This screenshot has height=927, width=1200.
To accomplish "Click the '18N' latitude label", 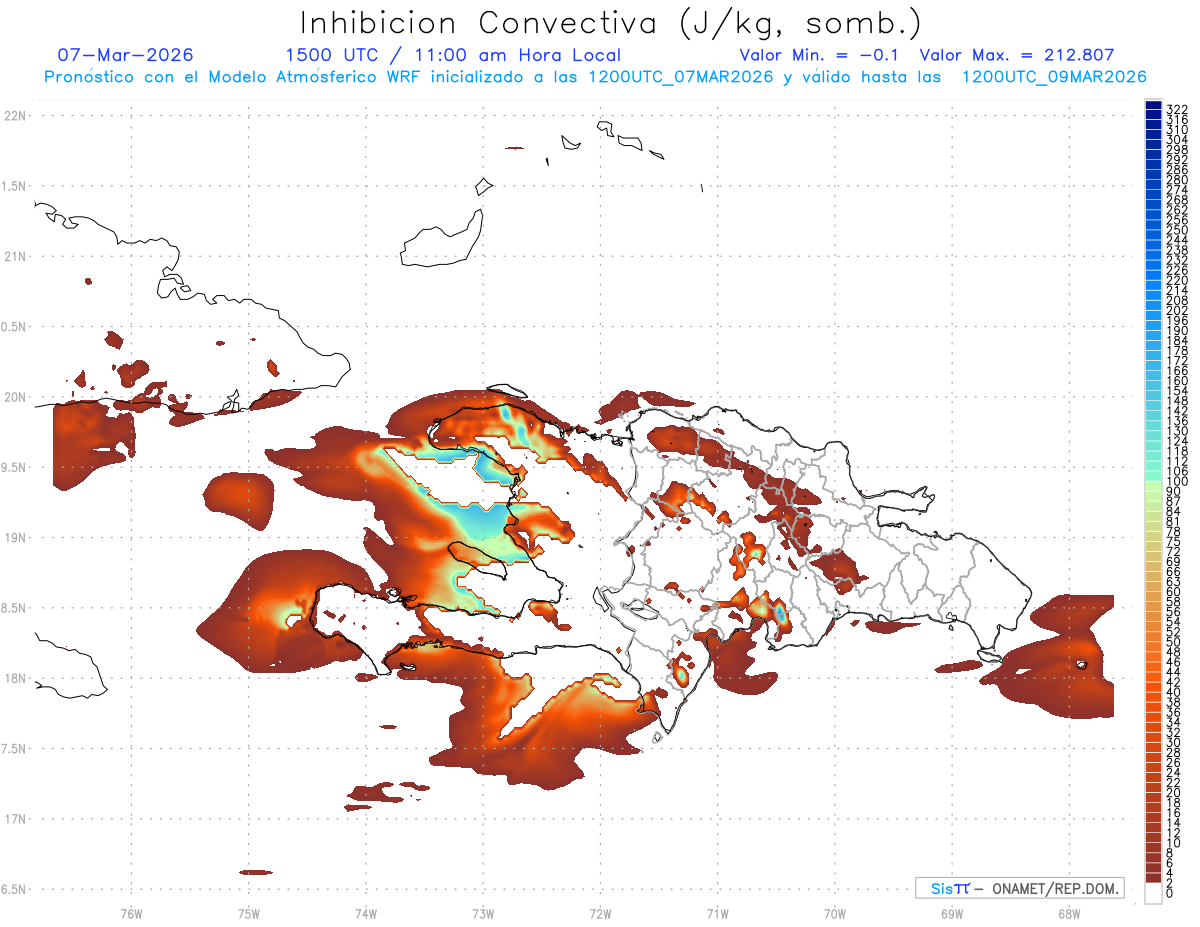I will click(15, 678).
